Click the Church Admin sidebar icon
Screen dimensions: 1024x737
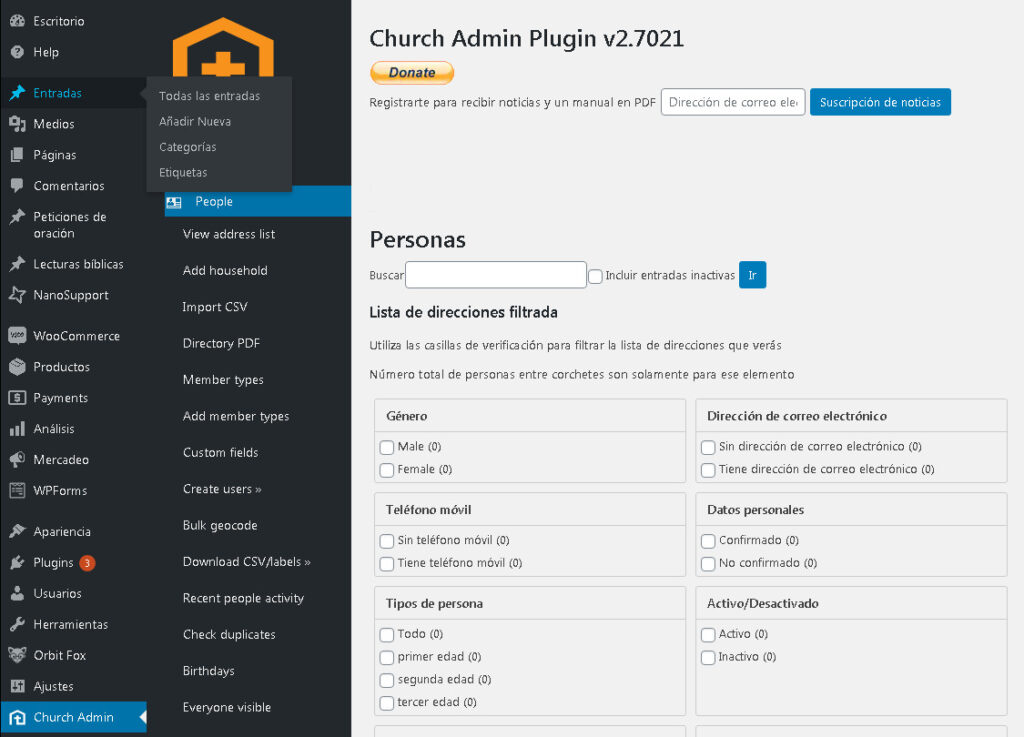pos(17,717)
